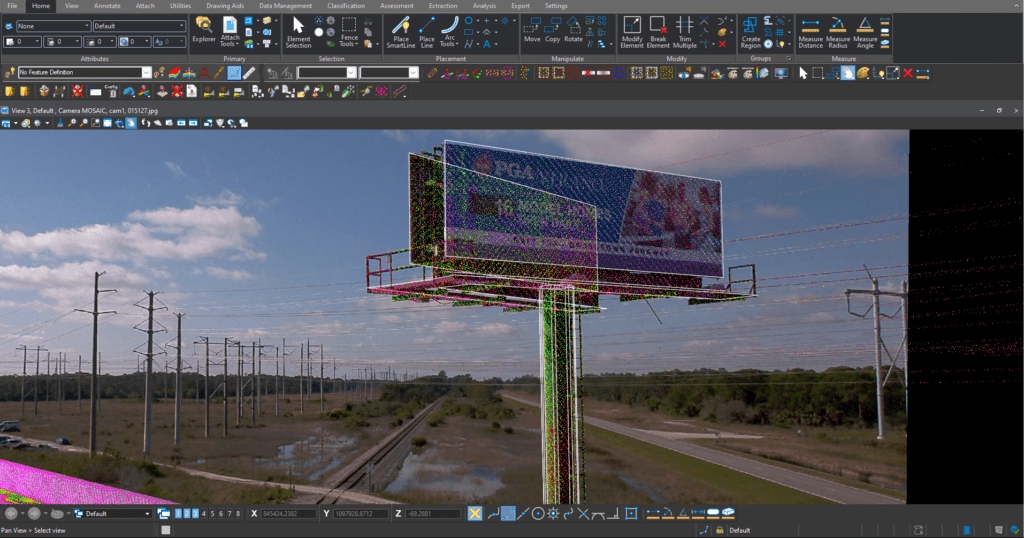Collapse the ribbon with the top-right chevron
This screenshot has width=1024, height=538.
[1016, 6]
